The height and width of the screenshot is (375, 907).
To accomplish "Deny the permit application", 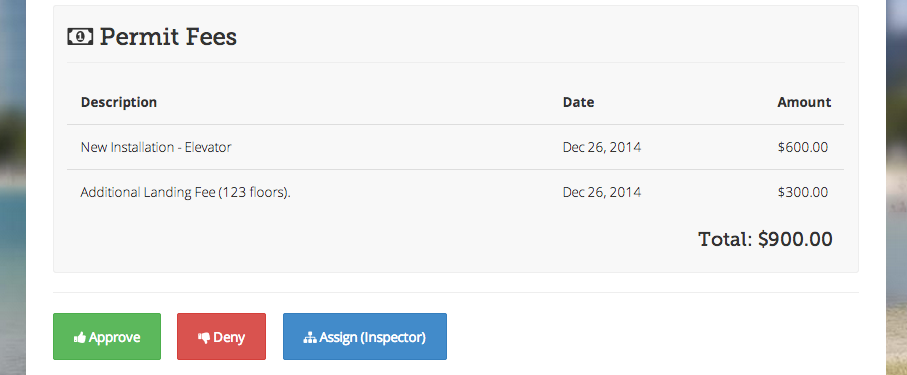I will [x=222, y=337].
